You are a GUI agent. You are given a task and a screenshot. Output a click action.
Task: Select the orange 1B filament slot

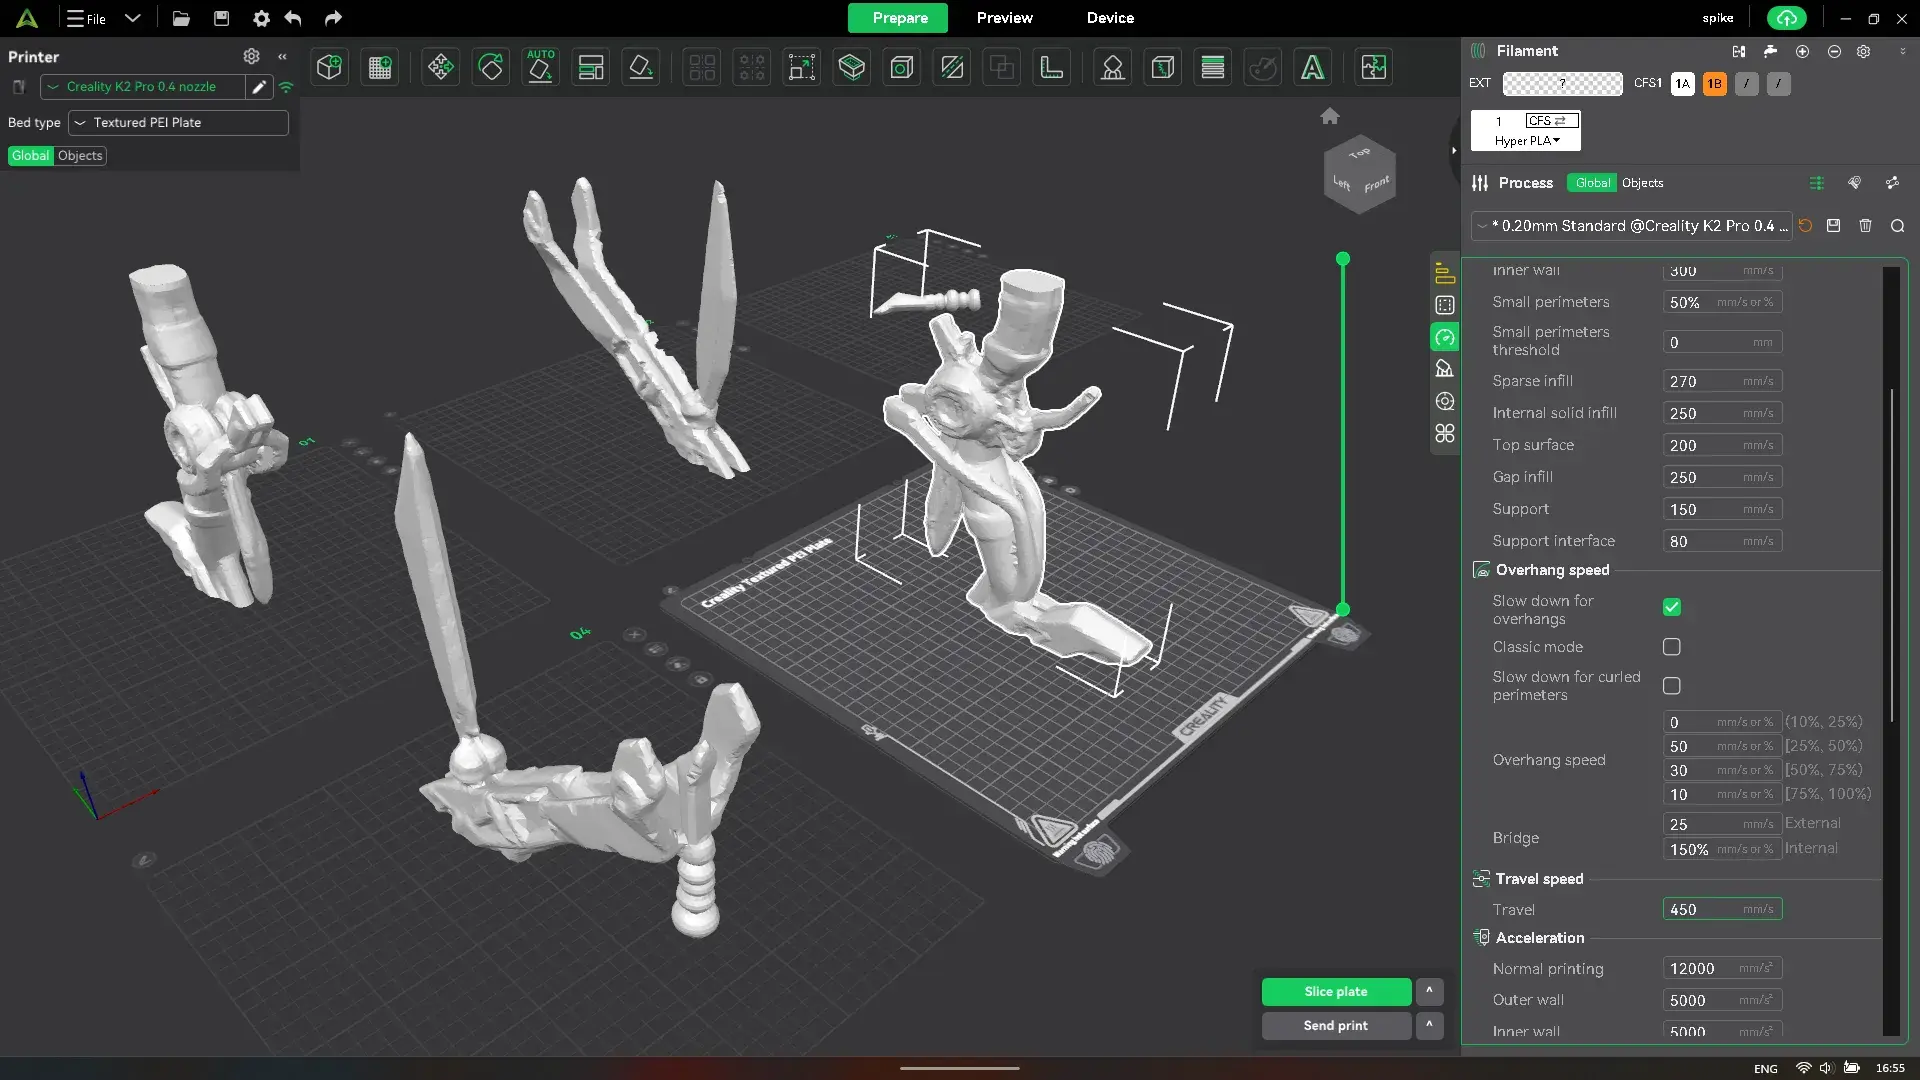(1714, 84)
